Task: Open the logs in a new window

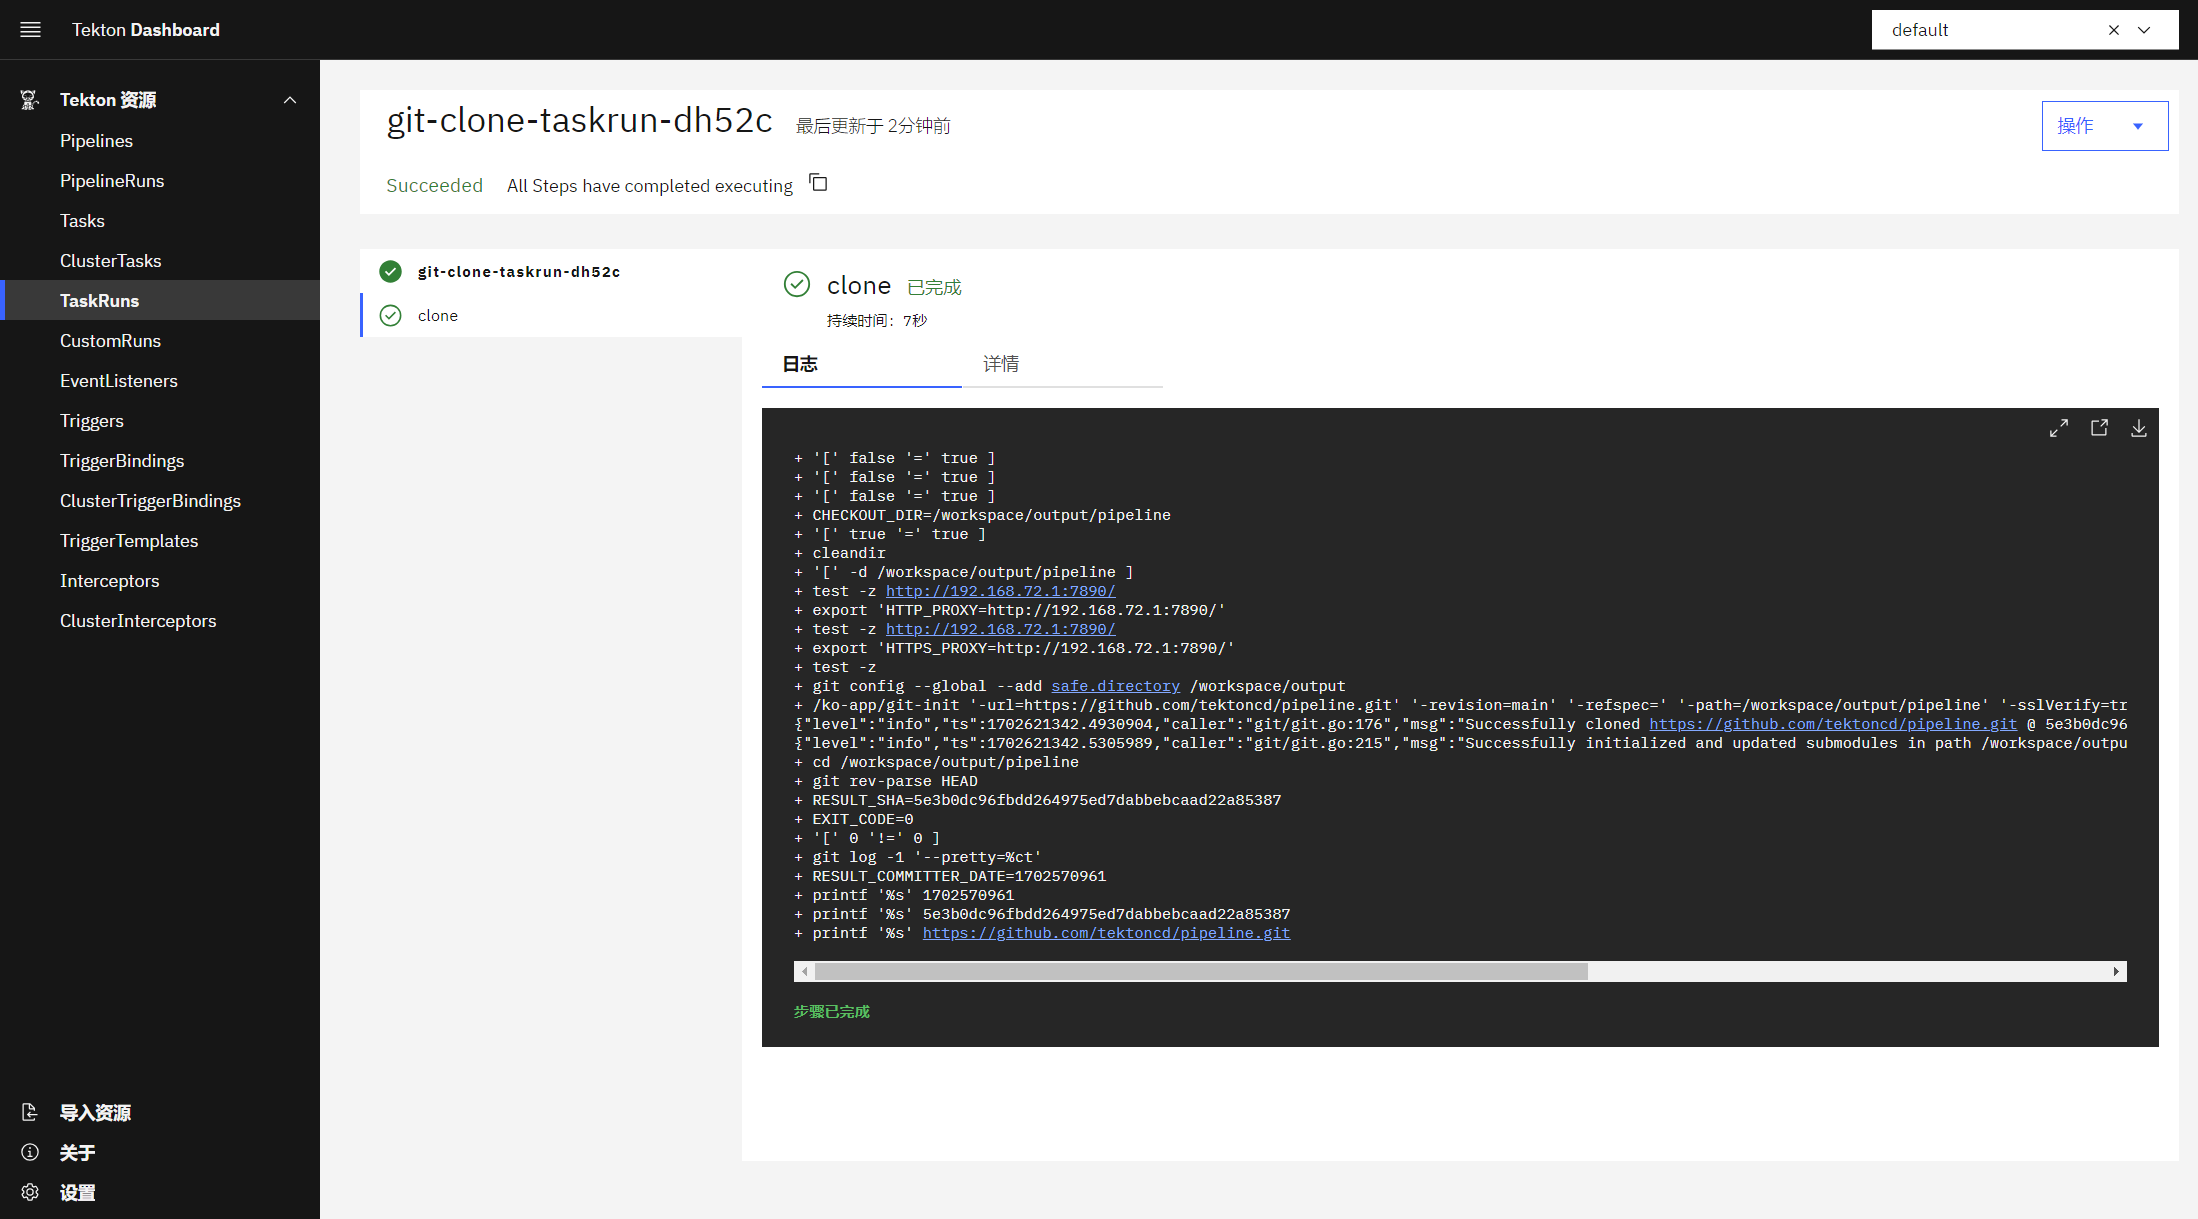Action: [x=2099, y=428]
